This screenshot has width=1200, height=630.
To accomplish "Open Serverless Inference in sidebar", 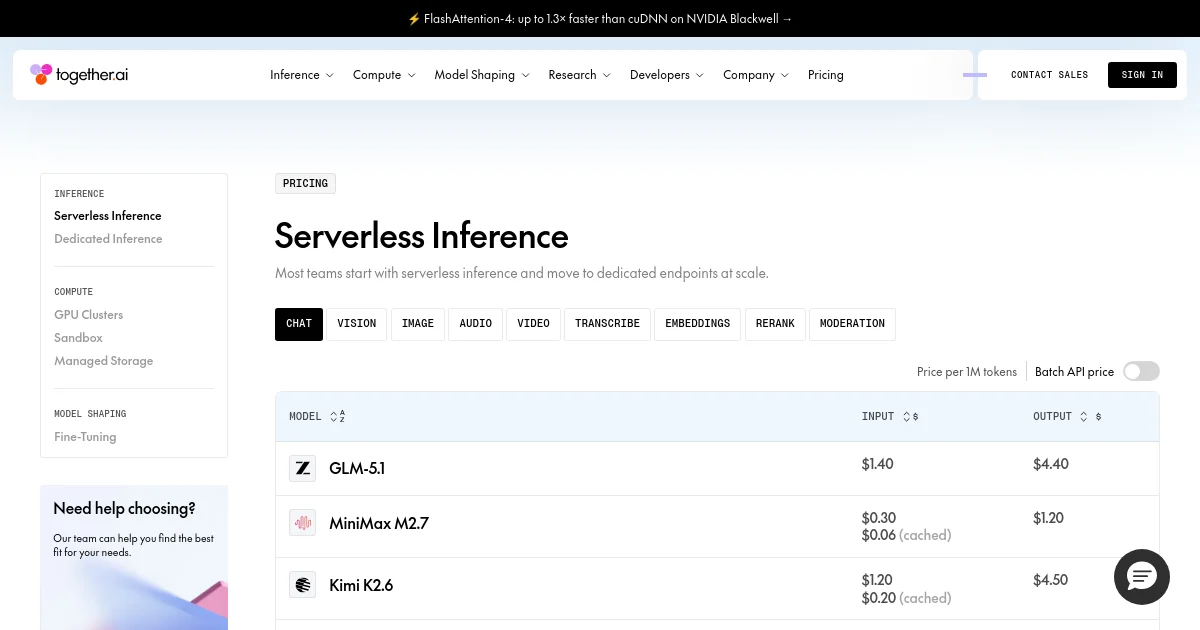I will (108, 216).
